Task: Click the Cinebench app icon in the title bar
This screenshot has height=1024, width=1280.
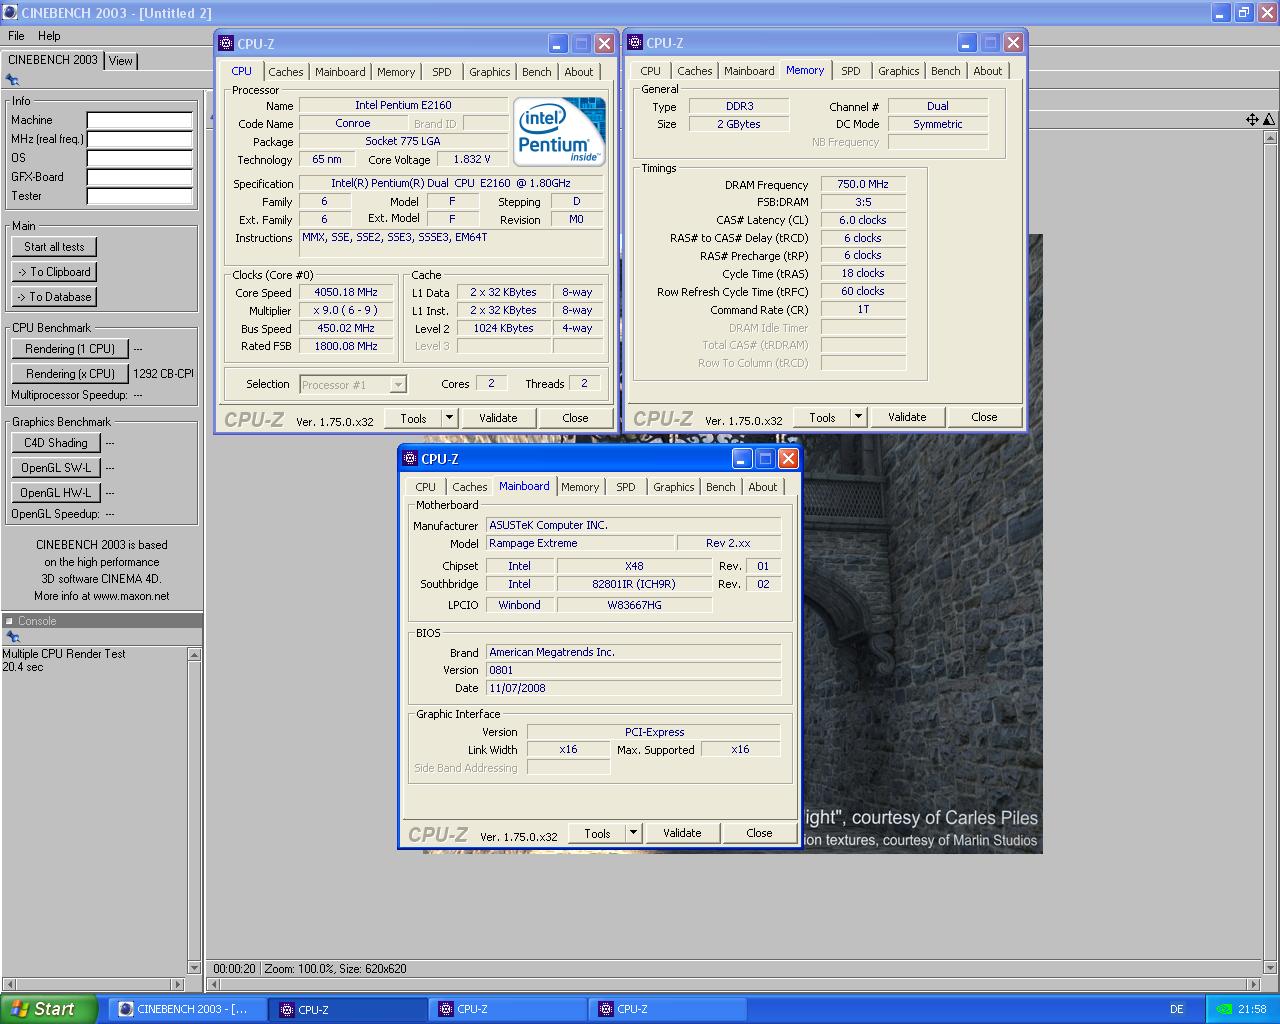Action: point(9,12)
